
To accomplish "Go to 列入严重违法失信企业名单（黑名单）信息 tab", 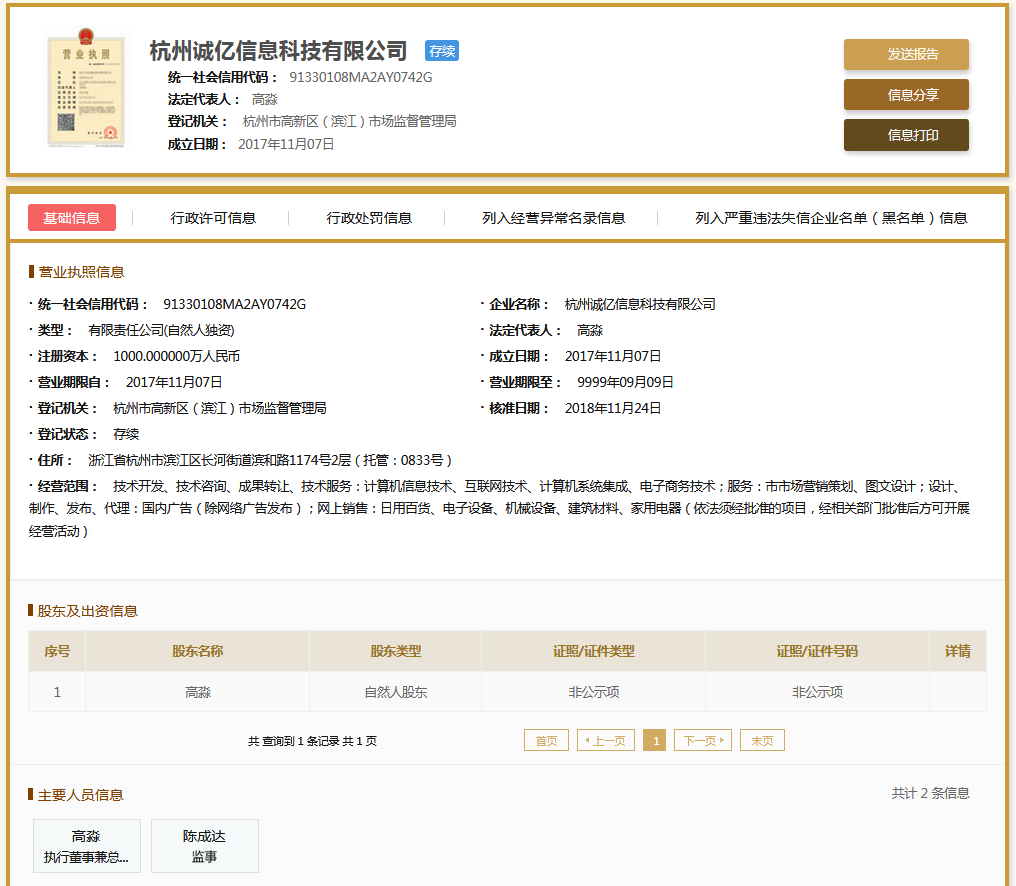I will pos(831,218).
